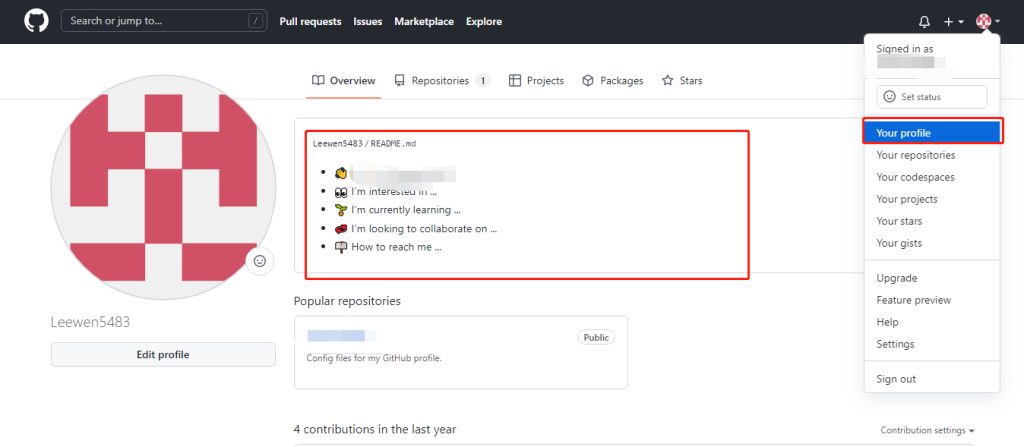Select the Overview tab

pyautogui.click(x=344, y=80)
